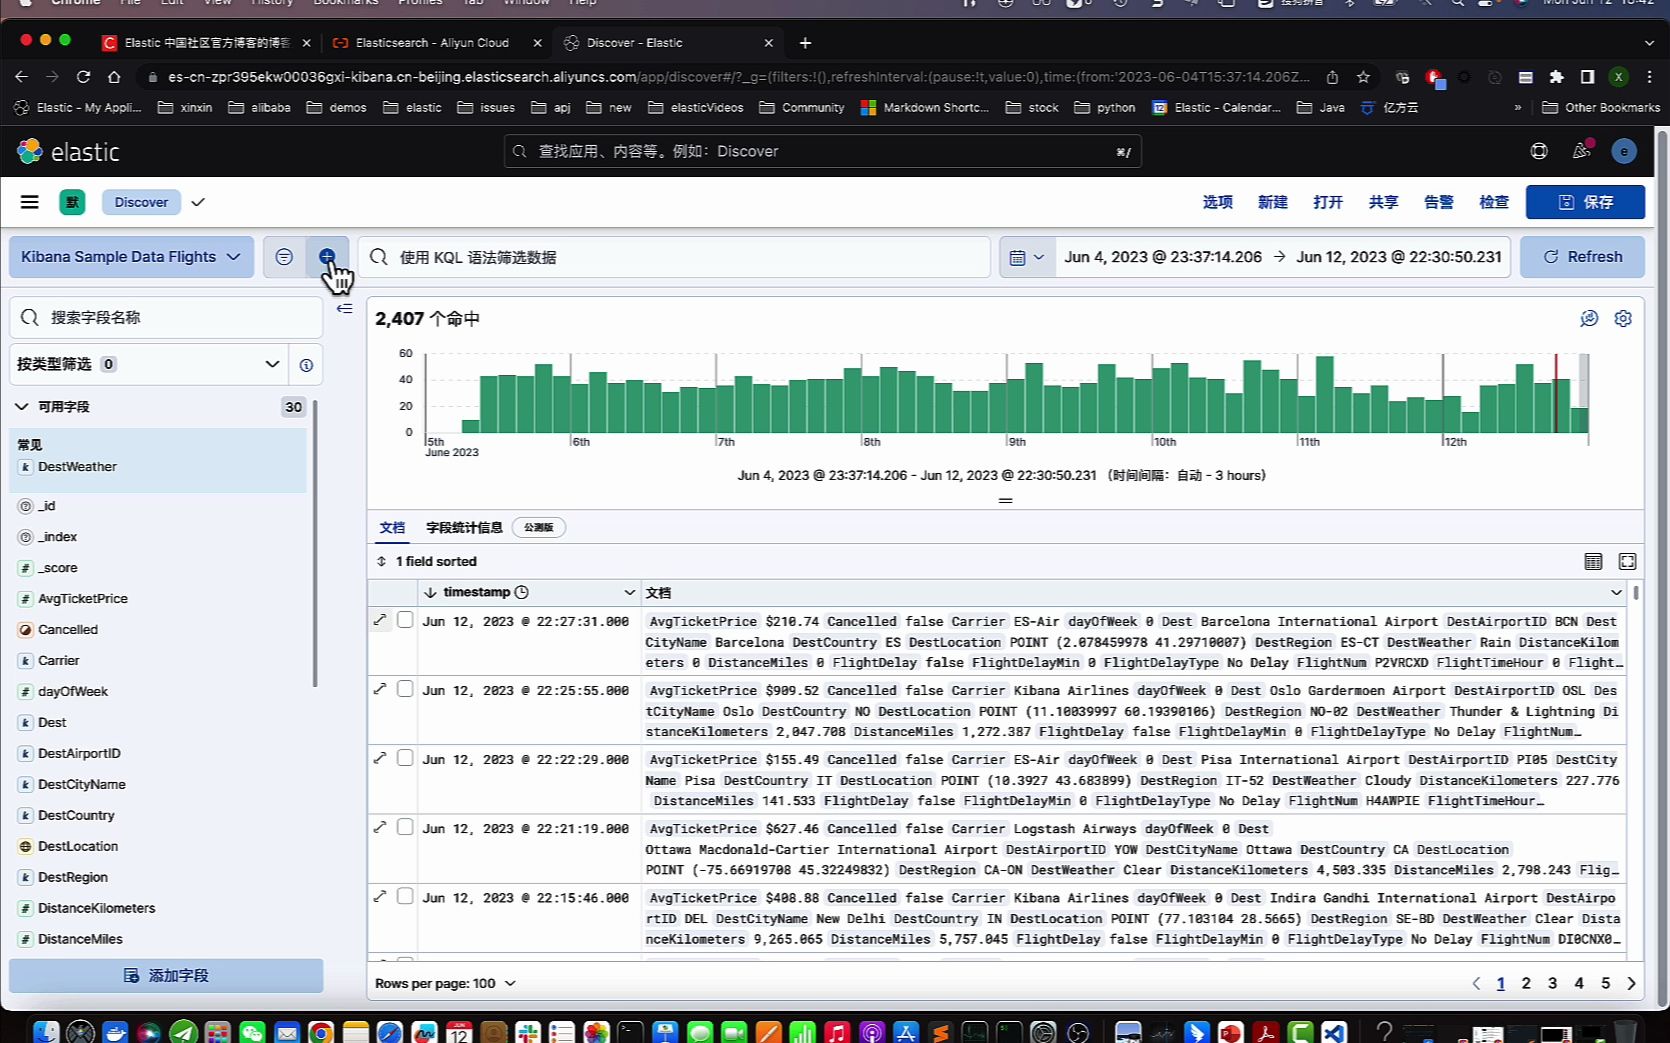1670x1043 pixels.
Task: Open the help menu icon in header
Action: pos(1539,151)
